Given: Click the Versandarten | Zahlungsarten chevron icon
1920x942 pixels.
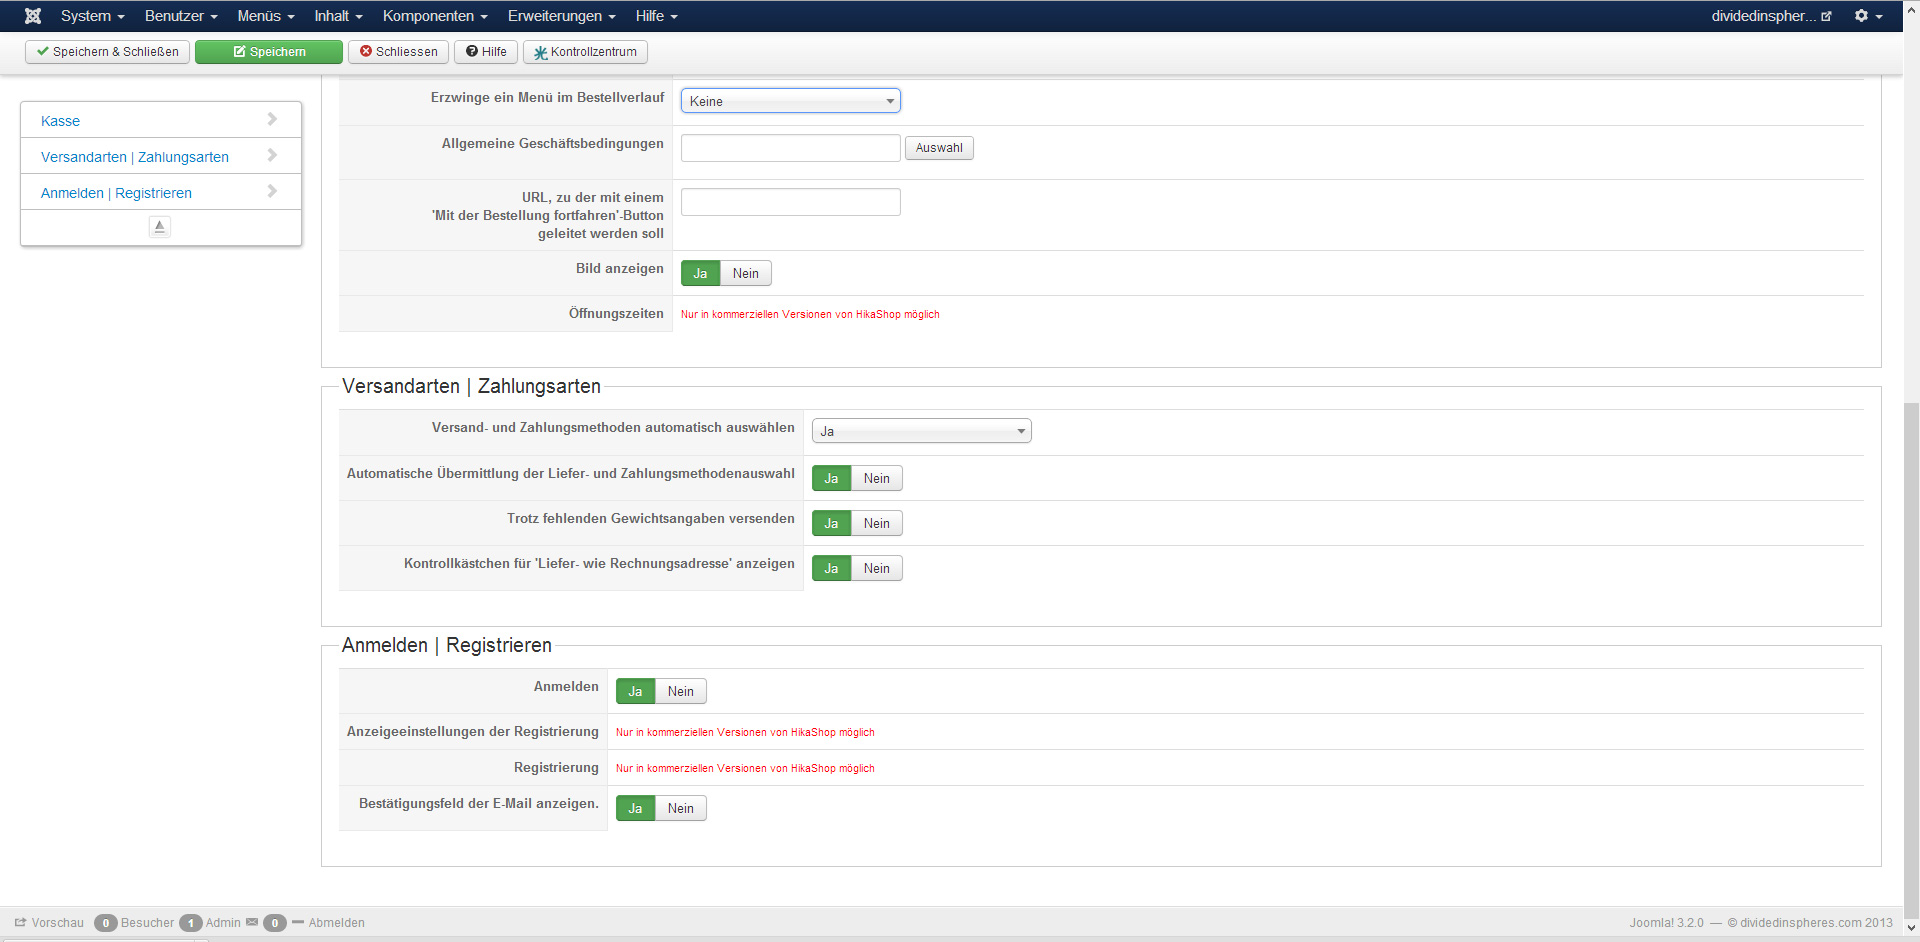Looking at the screenshot, I should (272, 155).
